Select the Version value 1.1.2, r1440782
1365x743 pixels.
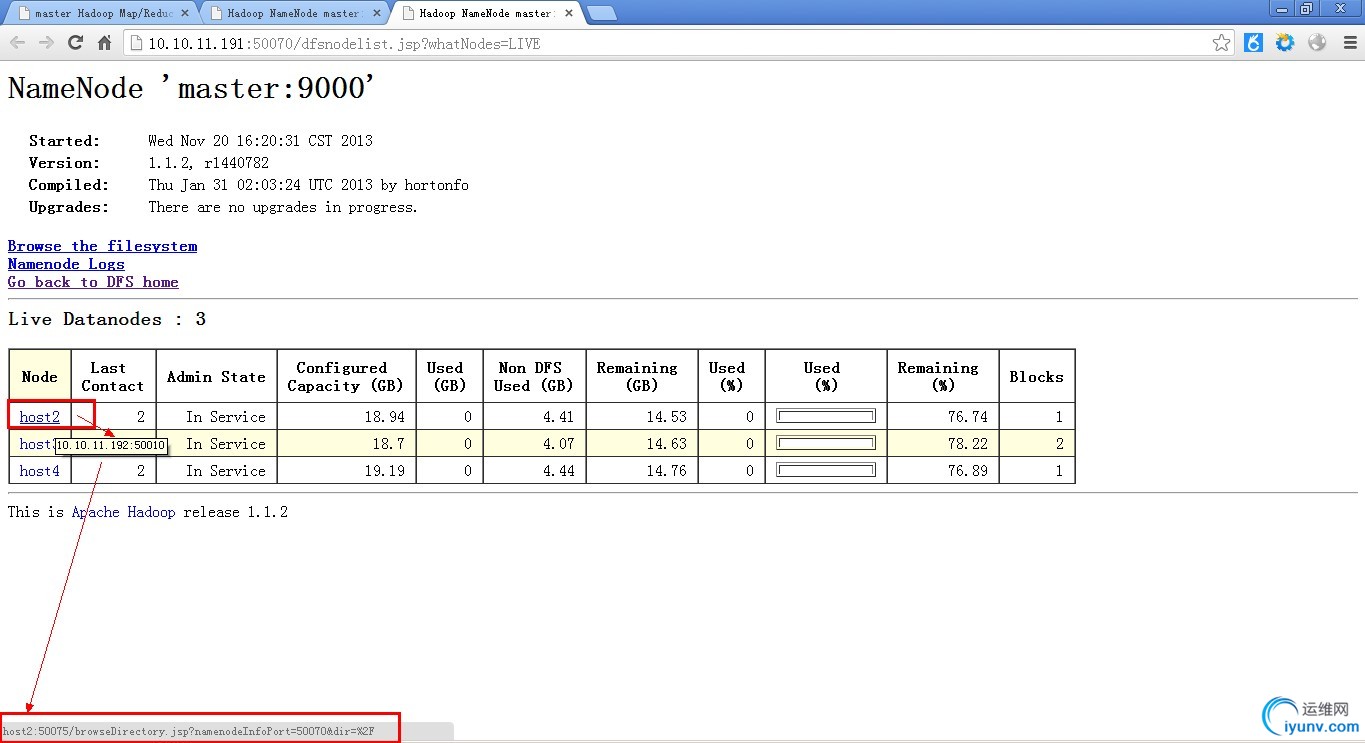(208, 163)
